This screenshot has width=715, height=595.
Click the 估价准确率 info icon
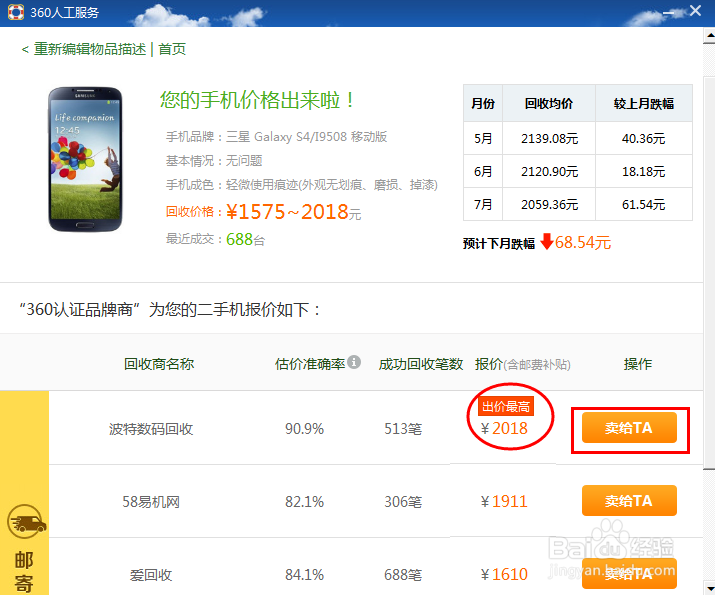pos(354,362)
